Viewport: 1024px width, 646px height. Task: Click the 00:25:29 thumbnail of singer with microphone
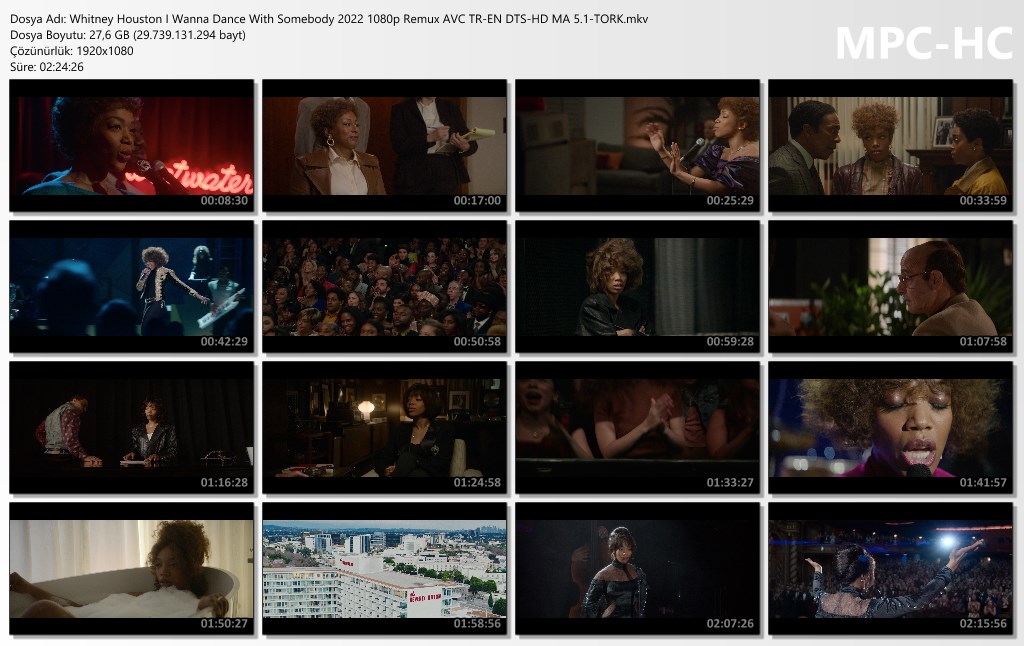click(x=637, y=146)
